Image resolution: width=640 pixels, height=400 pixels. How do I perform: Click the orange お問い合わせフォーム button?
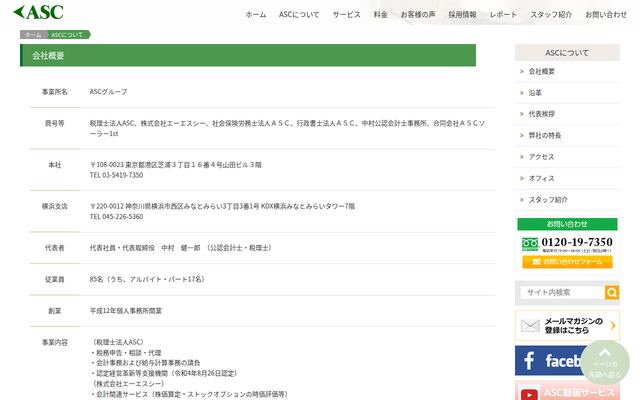coord(567,262)
